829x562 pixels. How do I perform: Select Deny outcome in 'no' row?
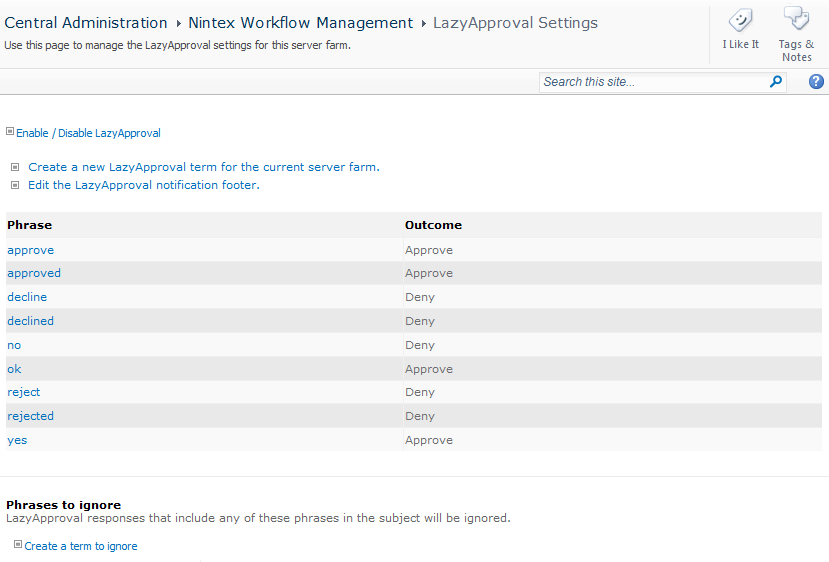420,345
